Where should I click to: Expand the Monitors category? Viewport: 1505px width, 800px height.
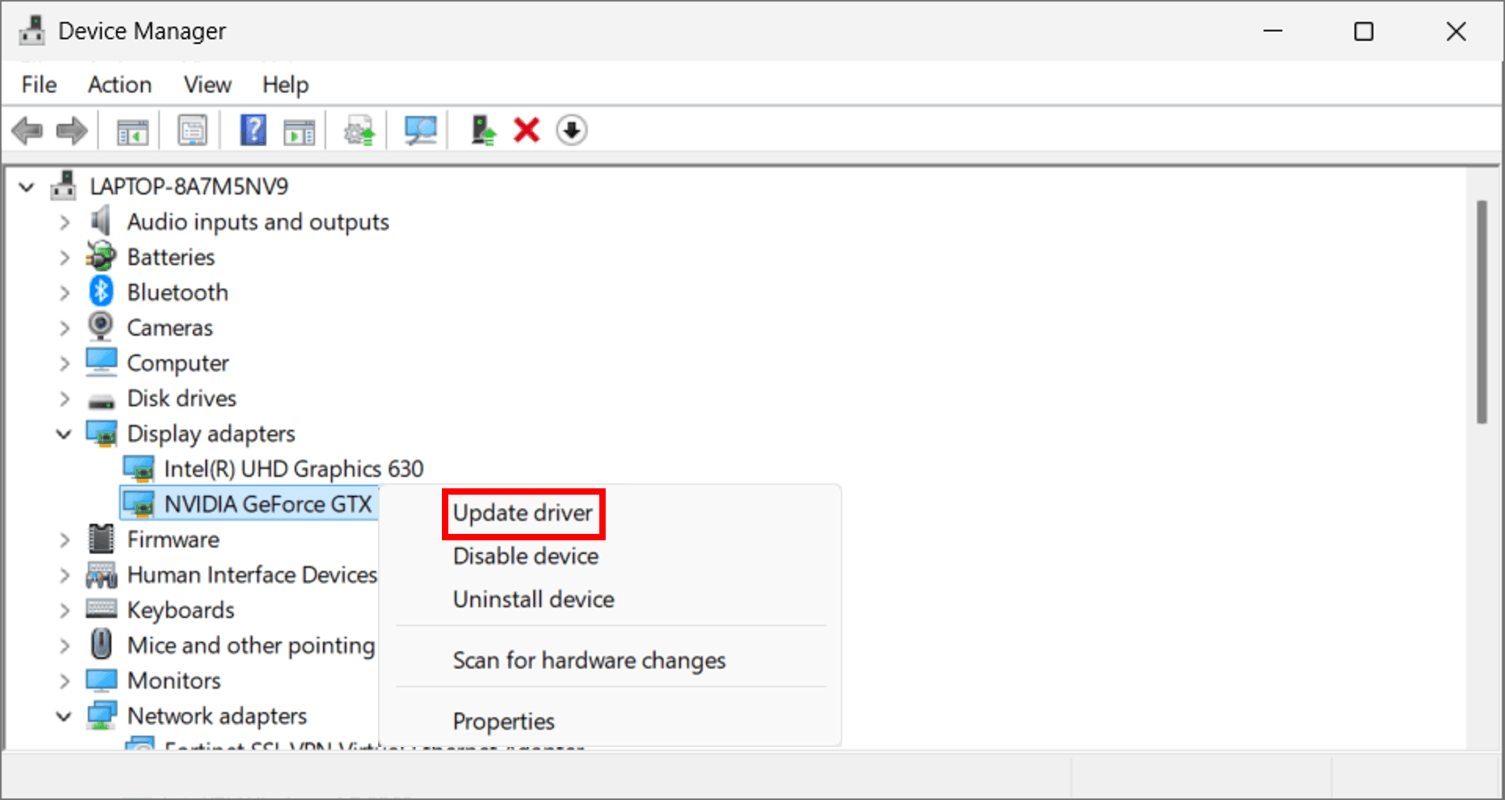point(63,680)
